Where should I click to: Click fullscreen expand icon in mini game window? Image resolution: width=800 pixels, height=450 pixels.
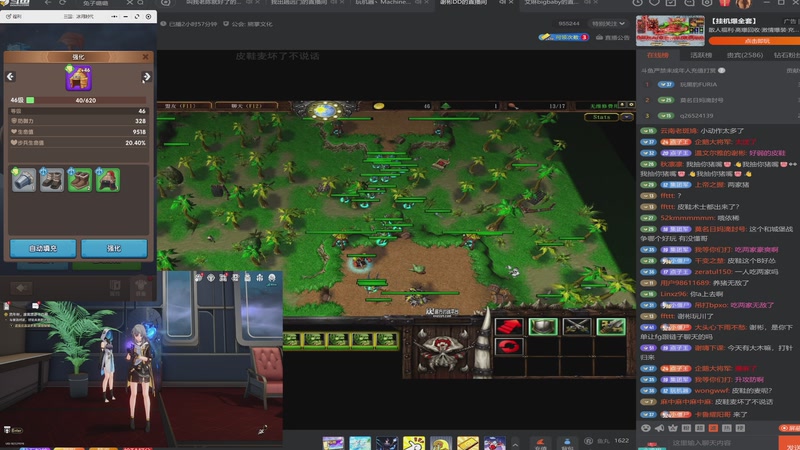pyautogui.click(x=137, y=16)
